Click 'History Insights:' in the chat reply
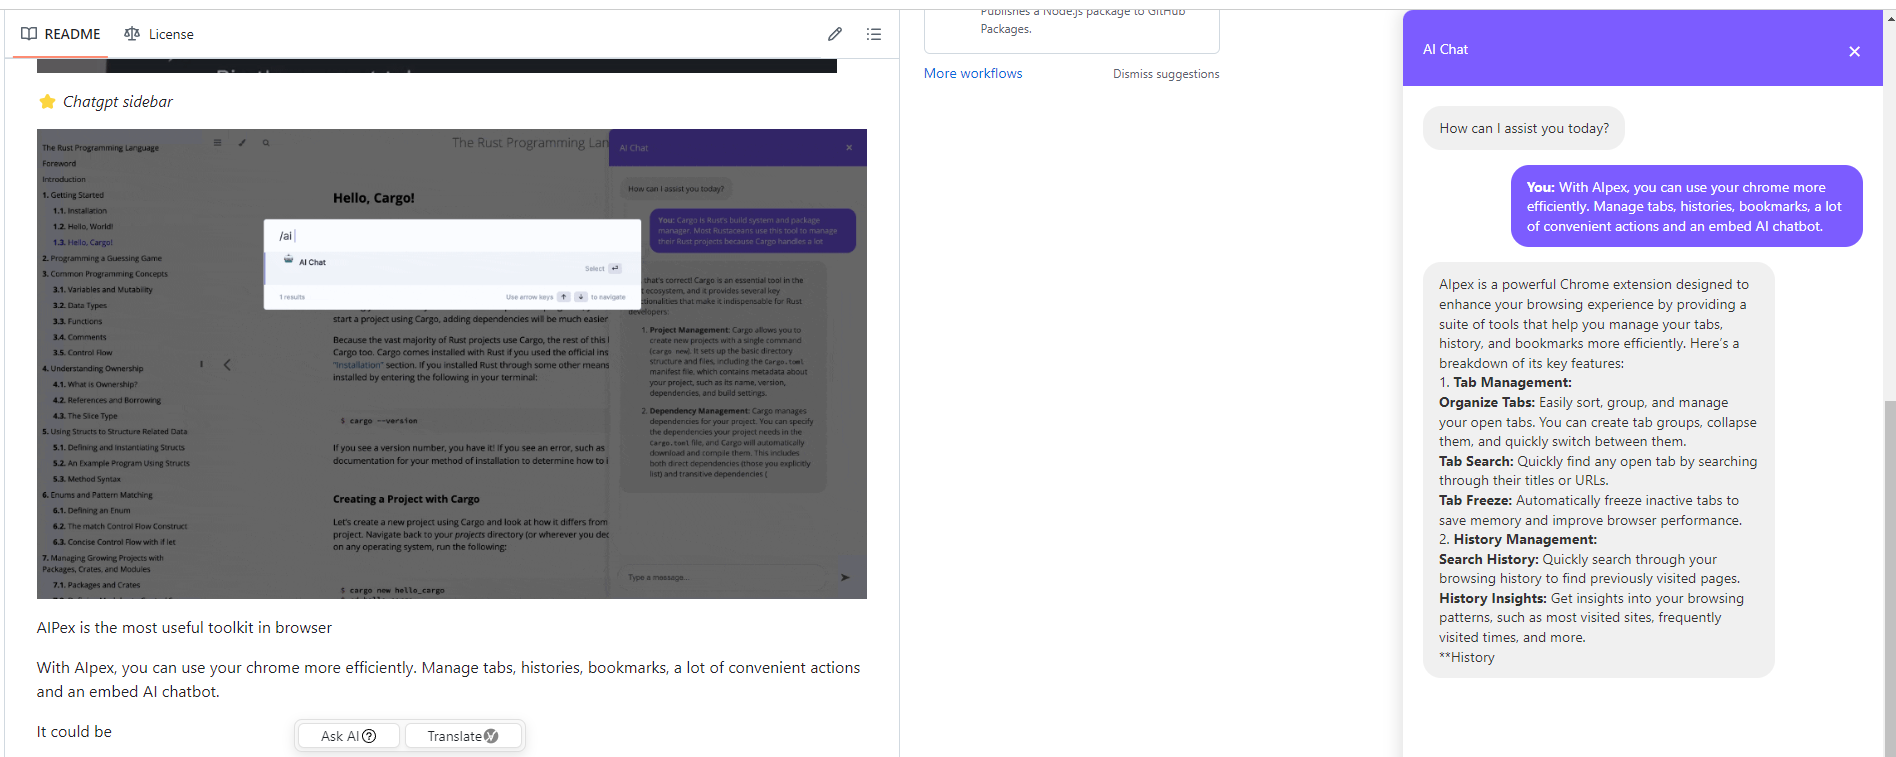 pyautogui.click(x=1493, y=598)
